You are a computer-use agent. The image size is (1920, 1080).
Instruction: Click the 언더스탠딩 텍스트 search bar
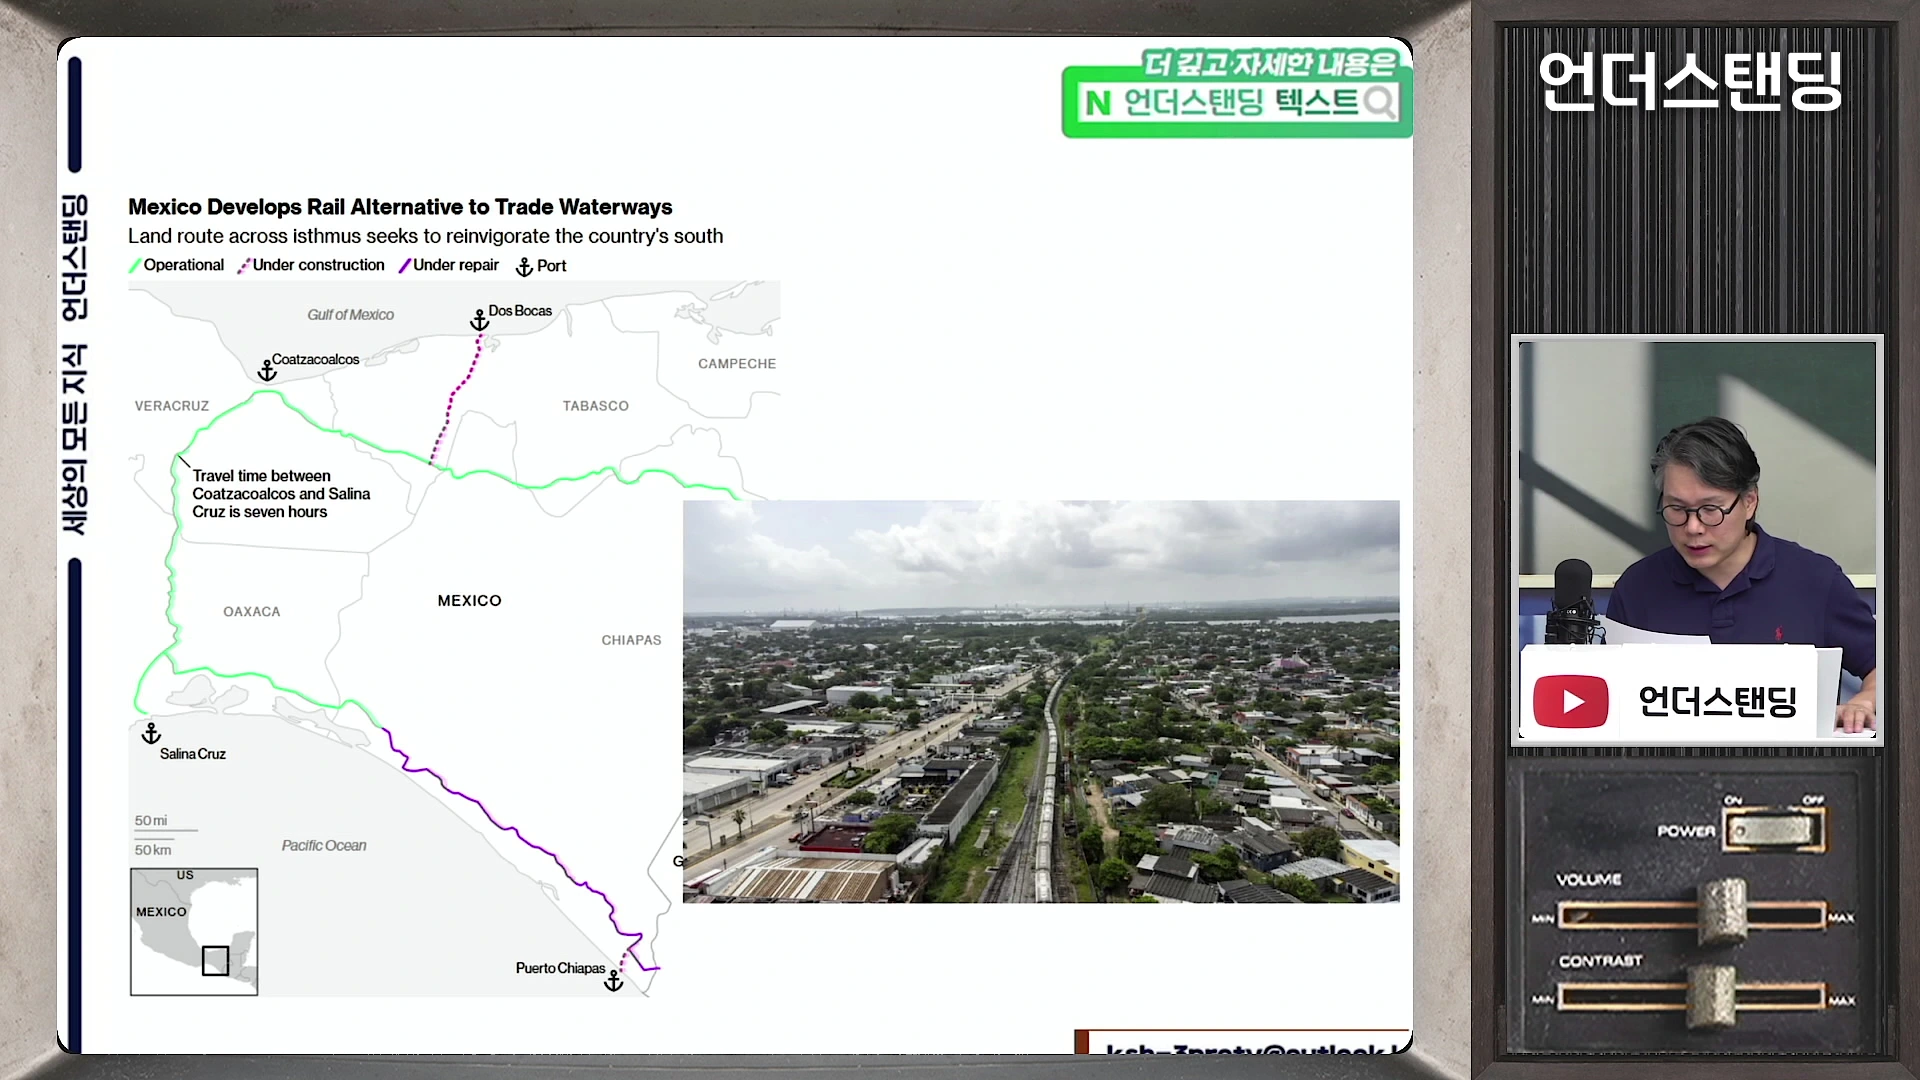(1237, 102)
